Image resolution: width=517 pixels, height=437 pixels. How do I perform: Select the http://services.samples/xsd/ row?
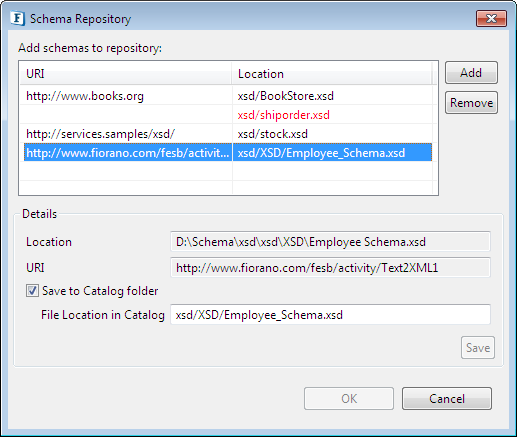coord(228,134)
